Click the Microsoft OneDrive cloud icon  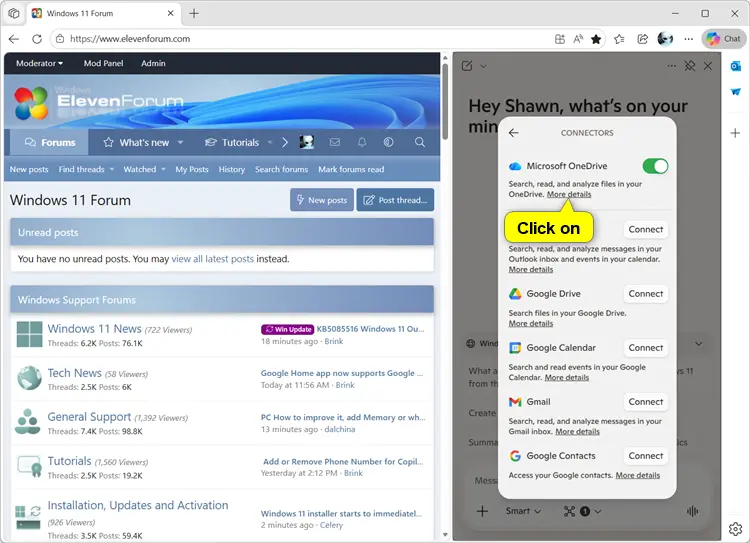pos(515,166)
